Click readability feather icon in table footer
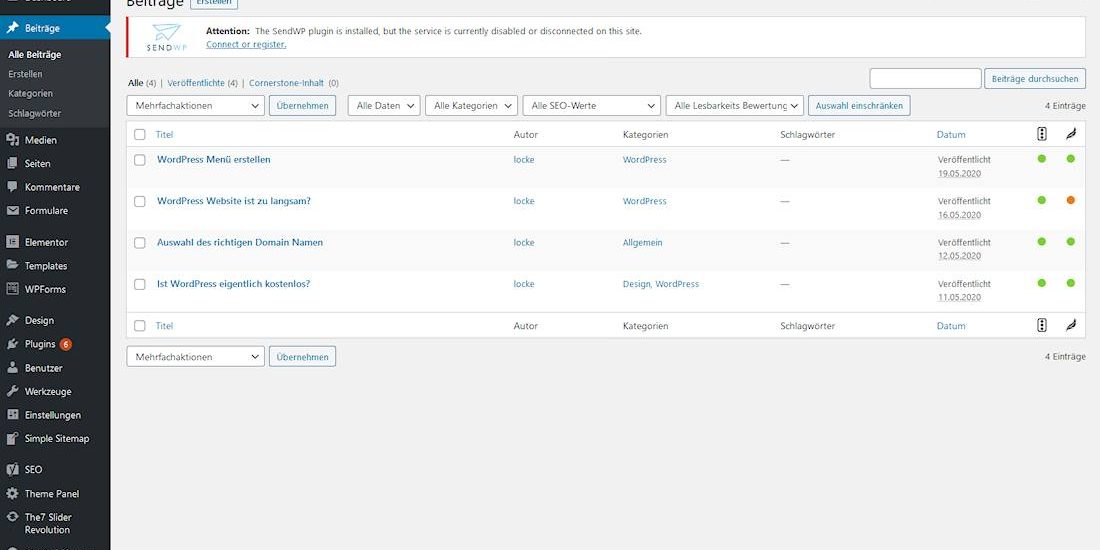Image resolution: width=1100 pixels, height=550 pixels. [x=1071, y=325]
